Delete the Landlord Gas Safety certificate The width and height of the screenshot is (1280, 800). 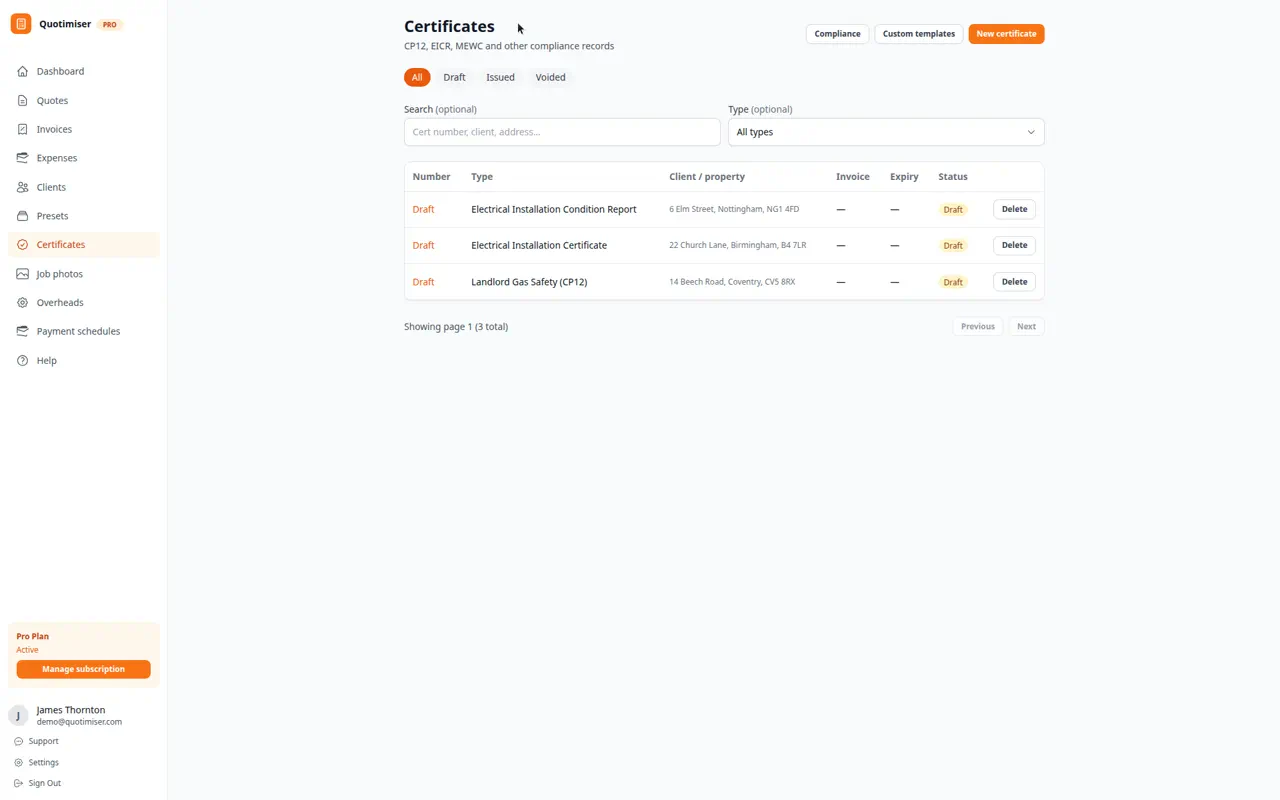1014,282
